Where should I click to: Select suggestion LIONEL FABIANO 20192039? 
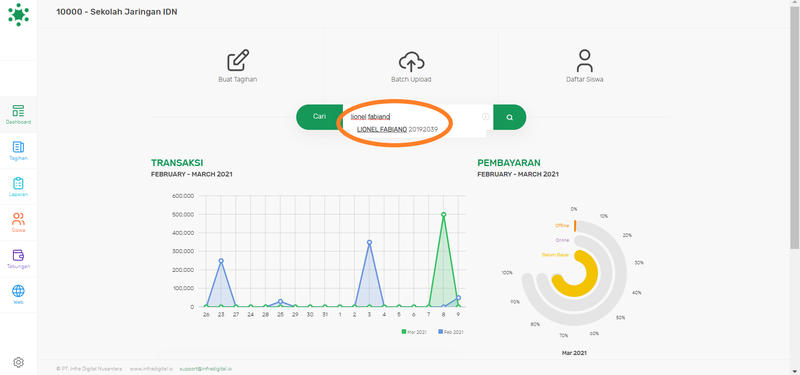pyautogui.click(x=397, y=130)
